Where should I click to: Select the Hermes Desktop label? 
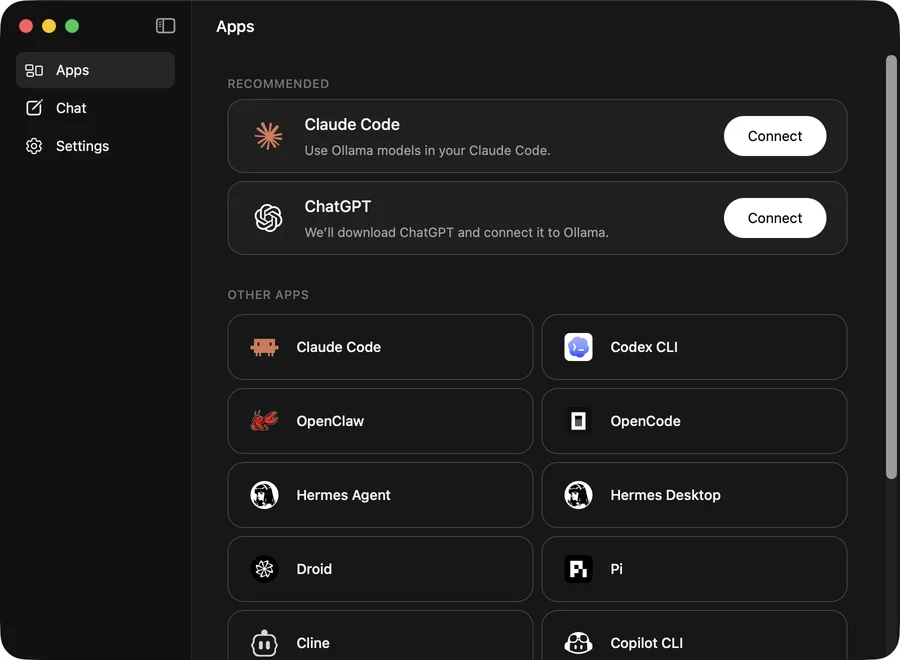(x=665, y=495)
